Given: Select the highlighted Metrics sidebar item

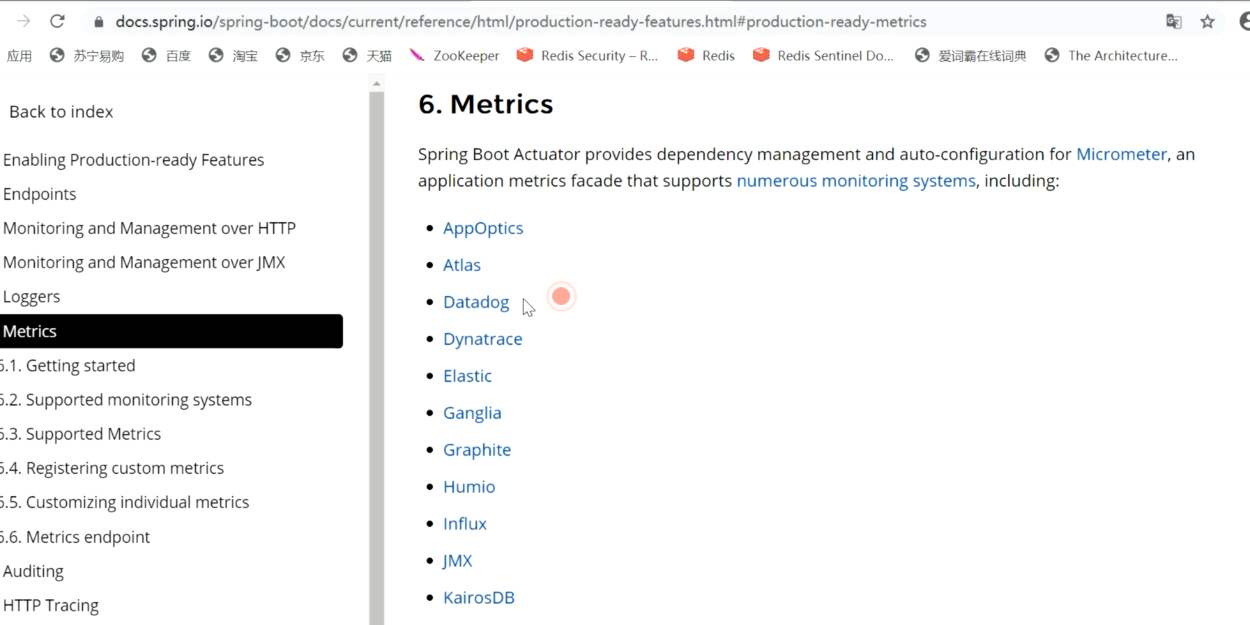Looking at the screenshot, I should point(171,331).
